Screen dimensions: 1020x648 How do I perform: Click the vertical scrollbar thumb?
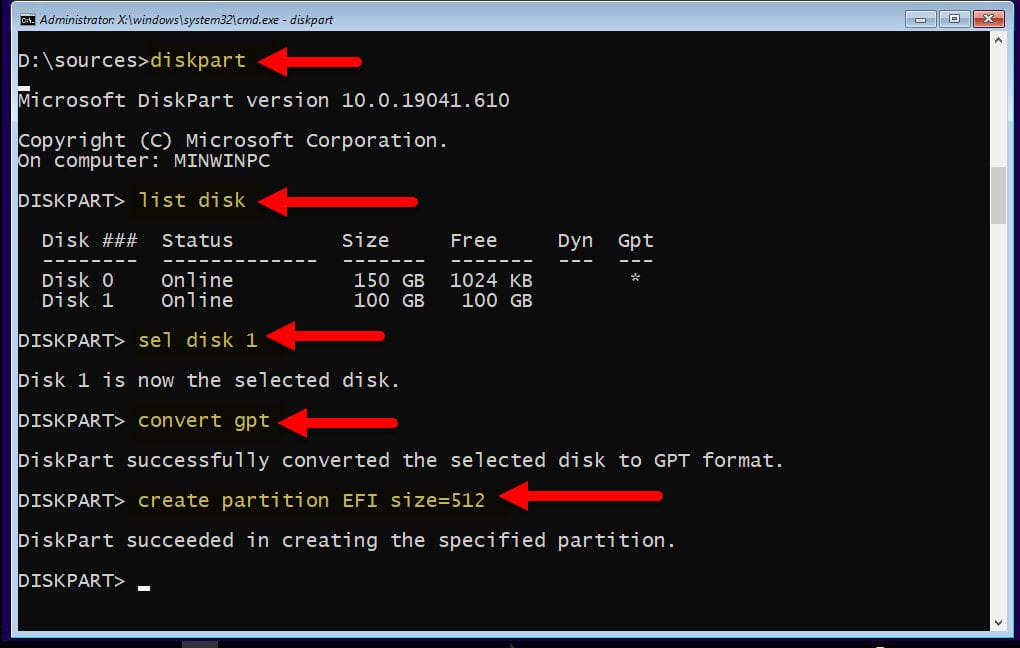[999, 195]
